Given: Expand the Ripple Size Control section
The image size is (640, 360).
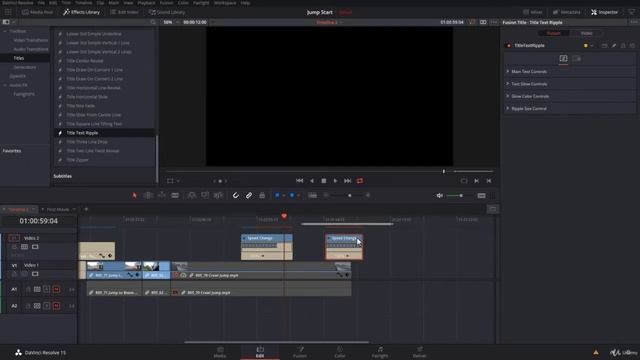Looking at the screenshot, I should click(508, 108).
